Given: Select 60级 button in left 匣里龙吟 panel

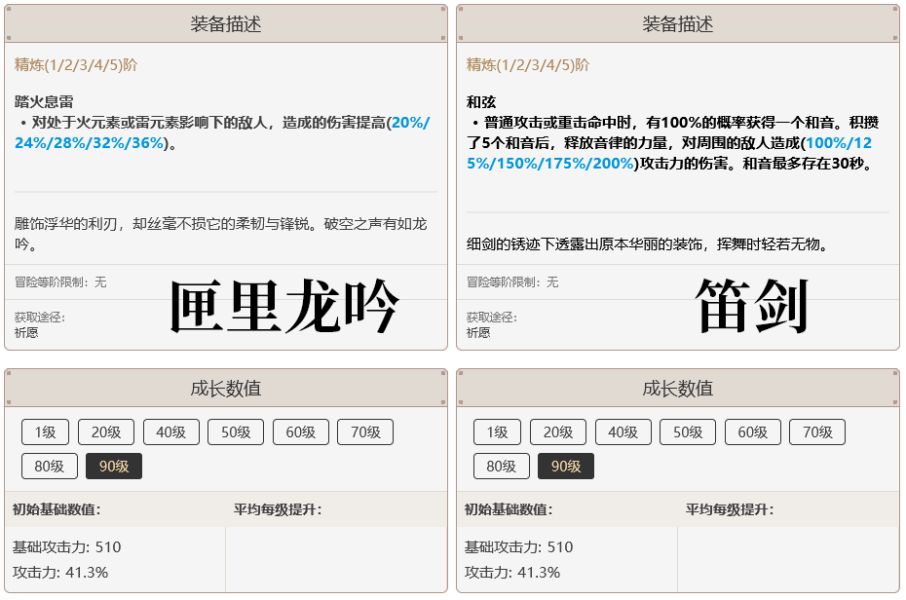Looking at the screenshot, I should pos(300,432).
